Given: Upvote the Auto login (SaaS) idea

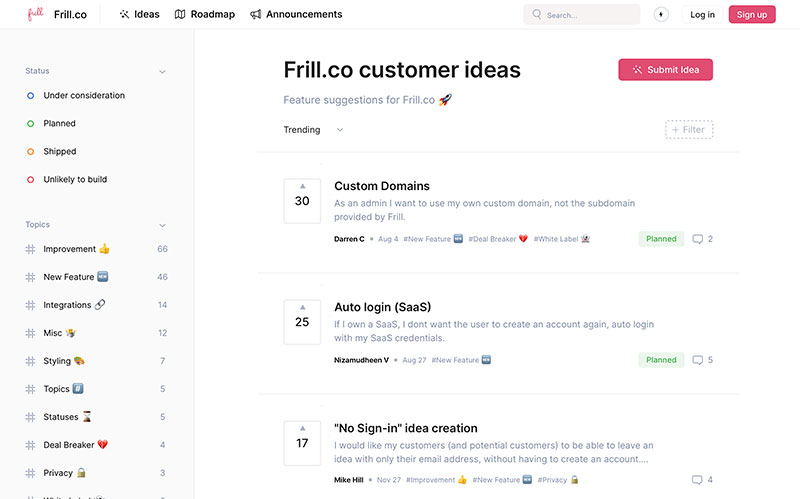Looking at the screenshot, I should (302, 322).
